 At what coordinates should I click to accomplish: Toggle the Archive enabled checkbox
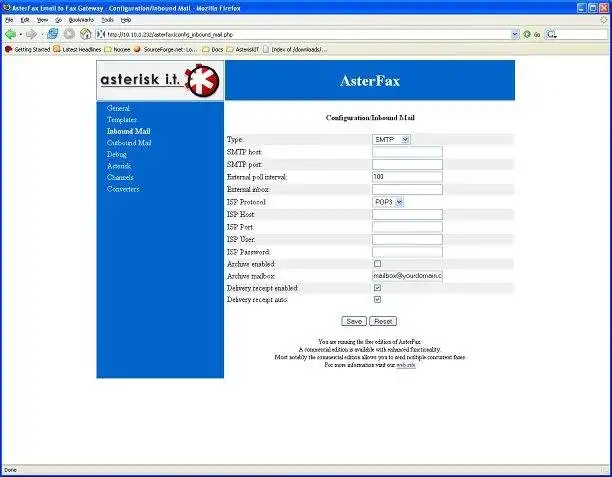tap(377, 264)
